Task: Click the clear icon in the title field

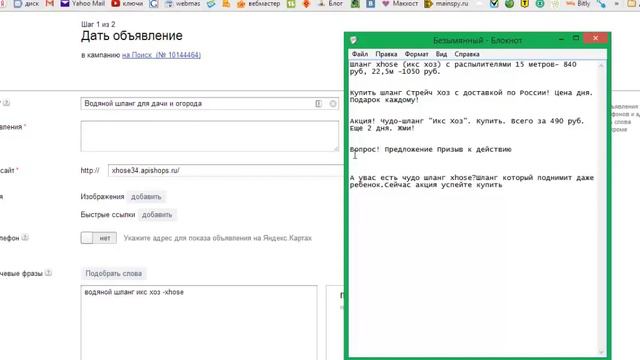Action: pyautogui.click(x=333, y=104)
